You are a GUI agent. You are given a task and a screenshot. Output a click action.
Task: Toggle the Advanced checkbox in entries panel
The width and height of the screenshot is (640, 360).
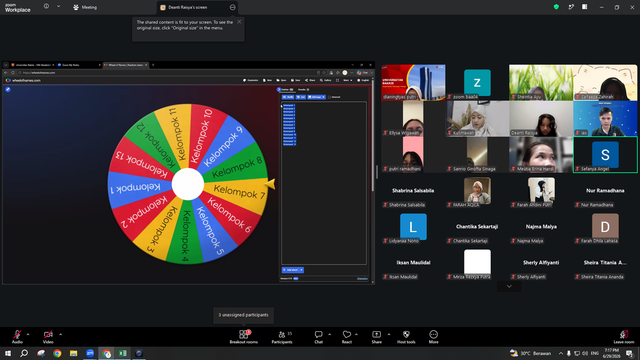(329, 97)
